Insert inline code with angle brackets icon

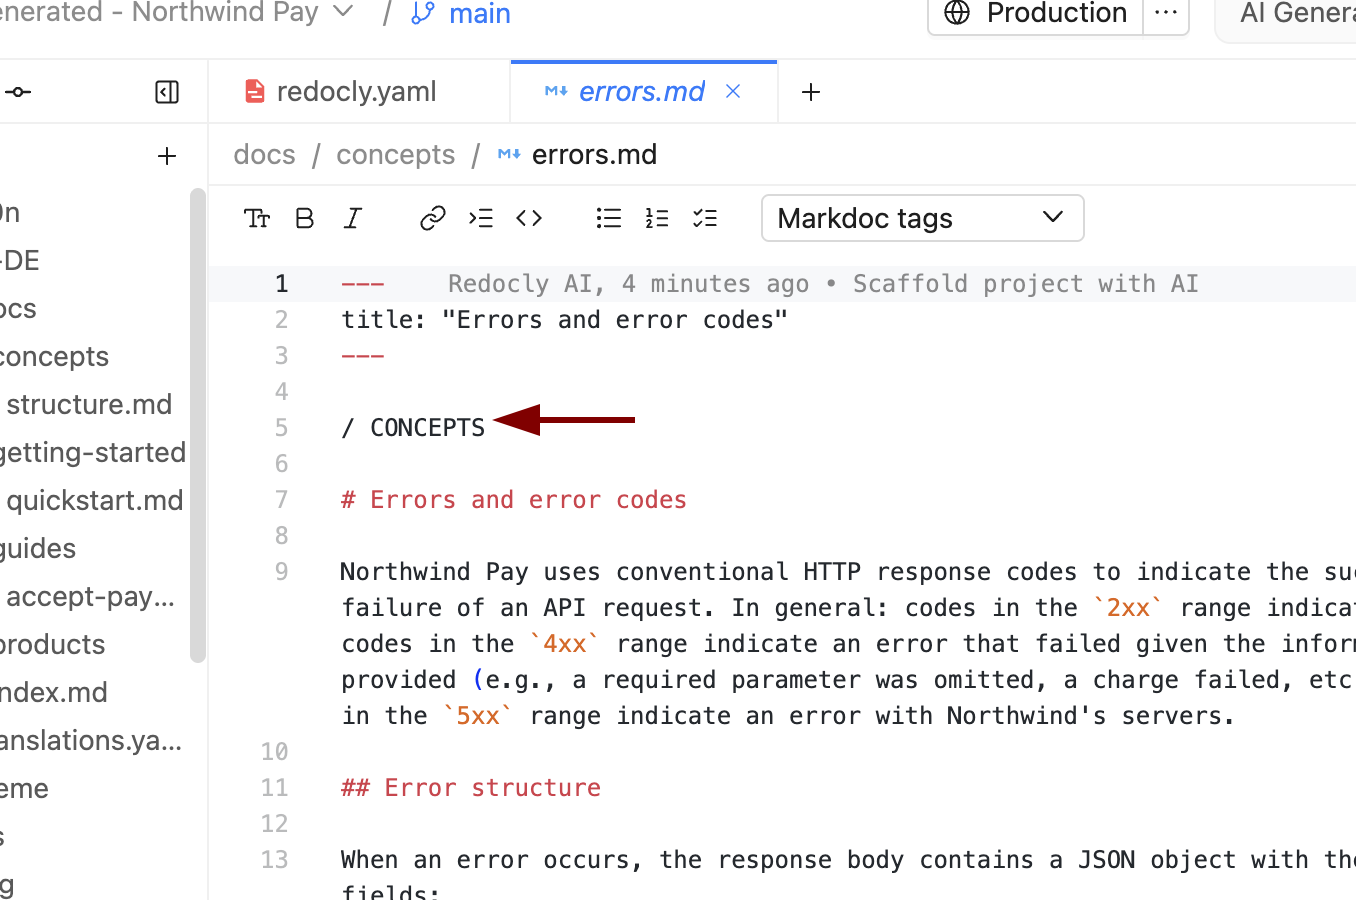click(x=529, y=218)
